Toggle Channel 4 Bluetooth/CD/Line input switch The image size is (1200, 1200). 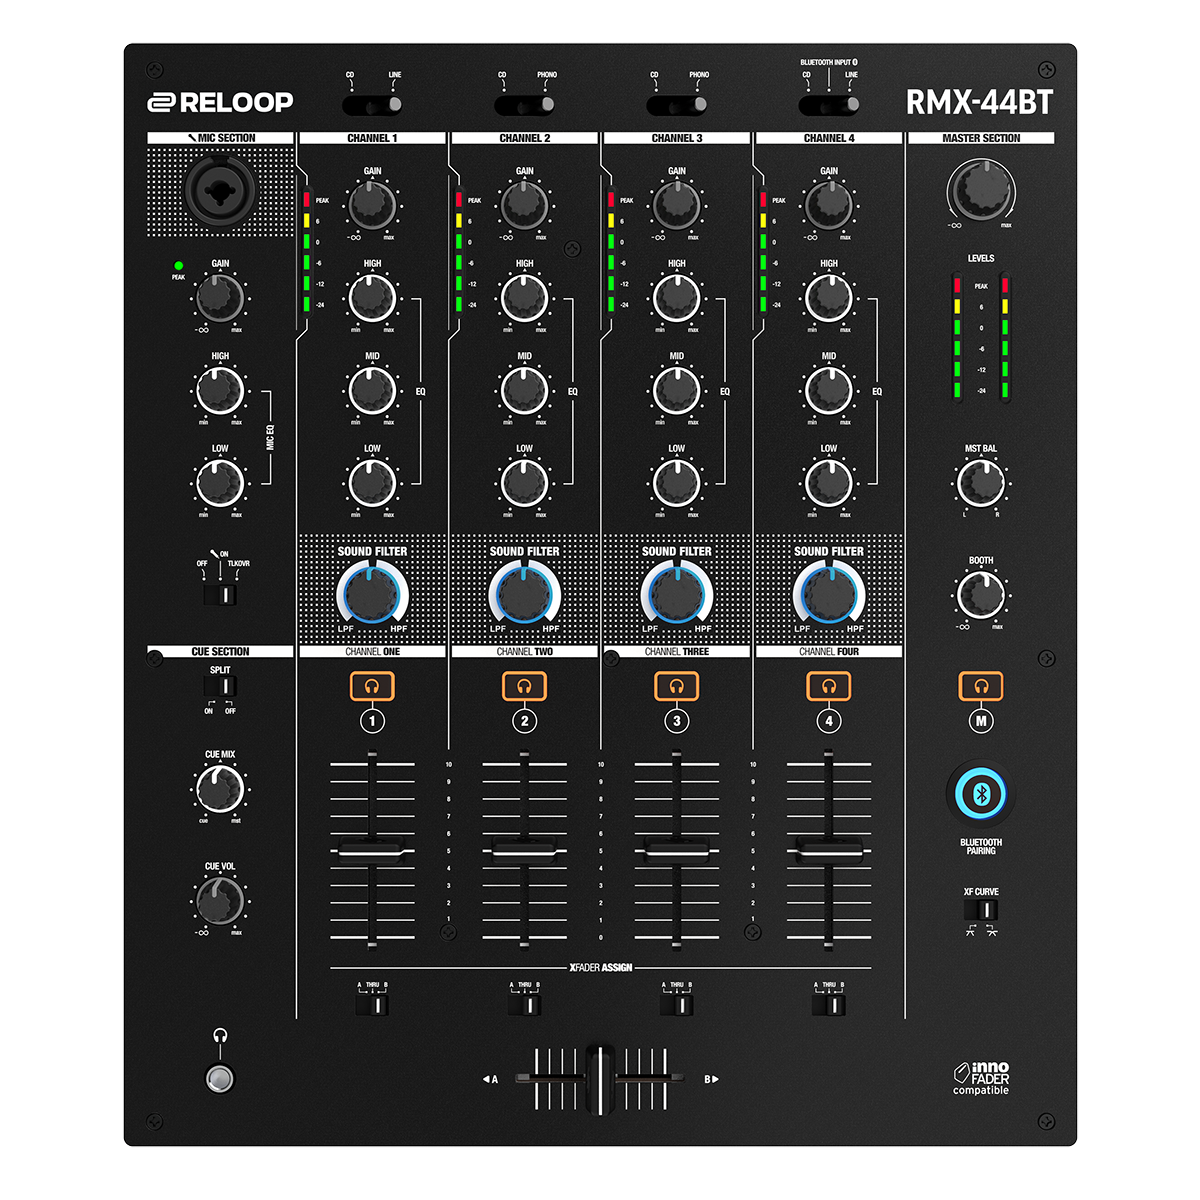click(x=829, y=104)
